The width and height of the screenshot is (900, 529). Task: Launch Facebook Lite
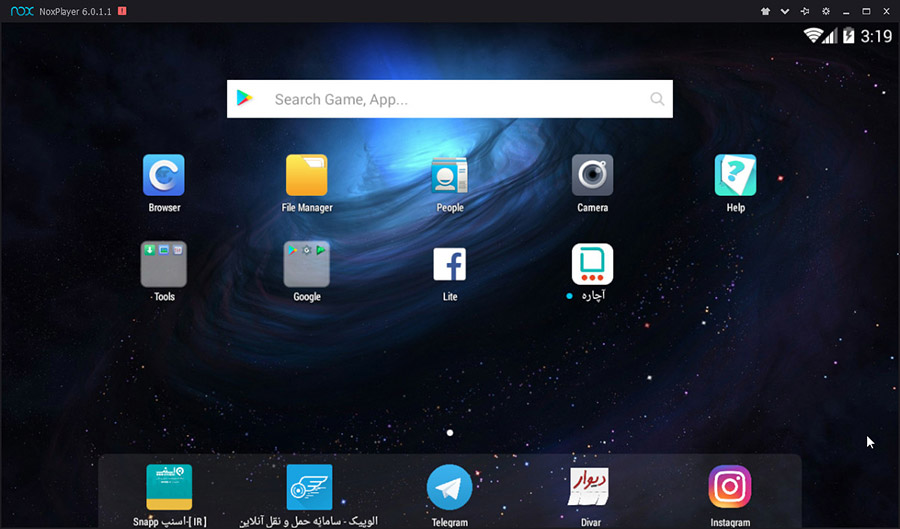tap(450, 265)
